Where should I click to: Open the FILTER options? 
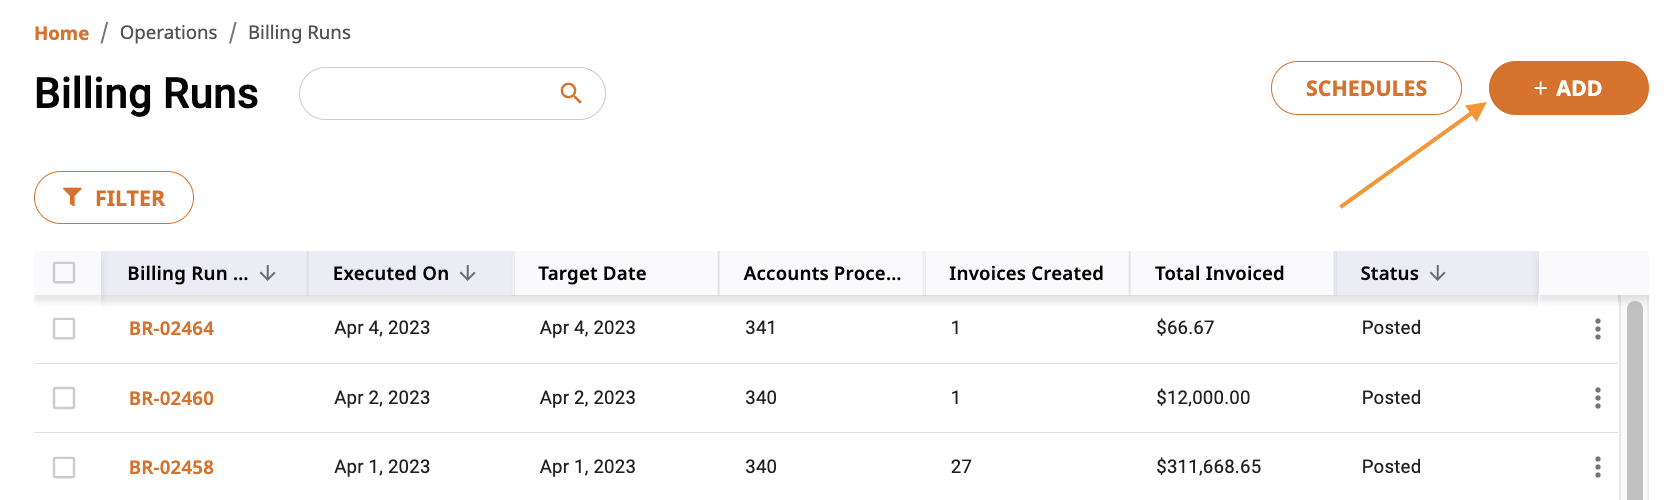114,198
